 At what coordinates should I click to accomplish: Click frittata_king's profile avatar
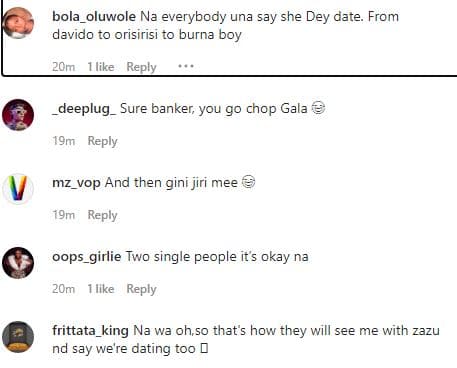click(x=18, y=337)
